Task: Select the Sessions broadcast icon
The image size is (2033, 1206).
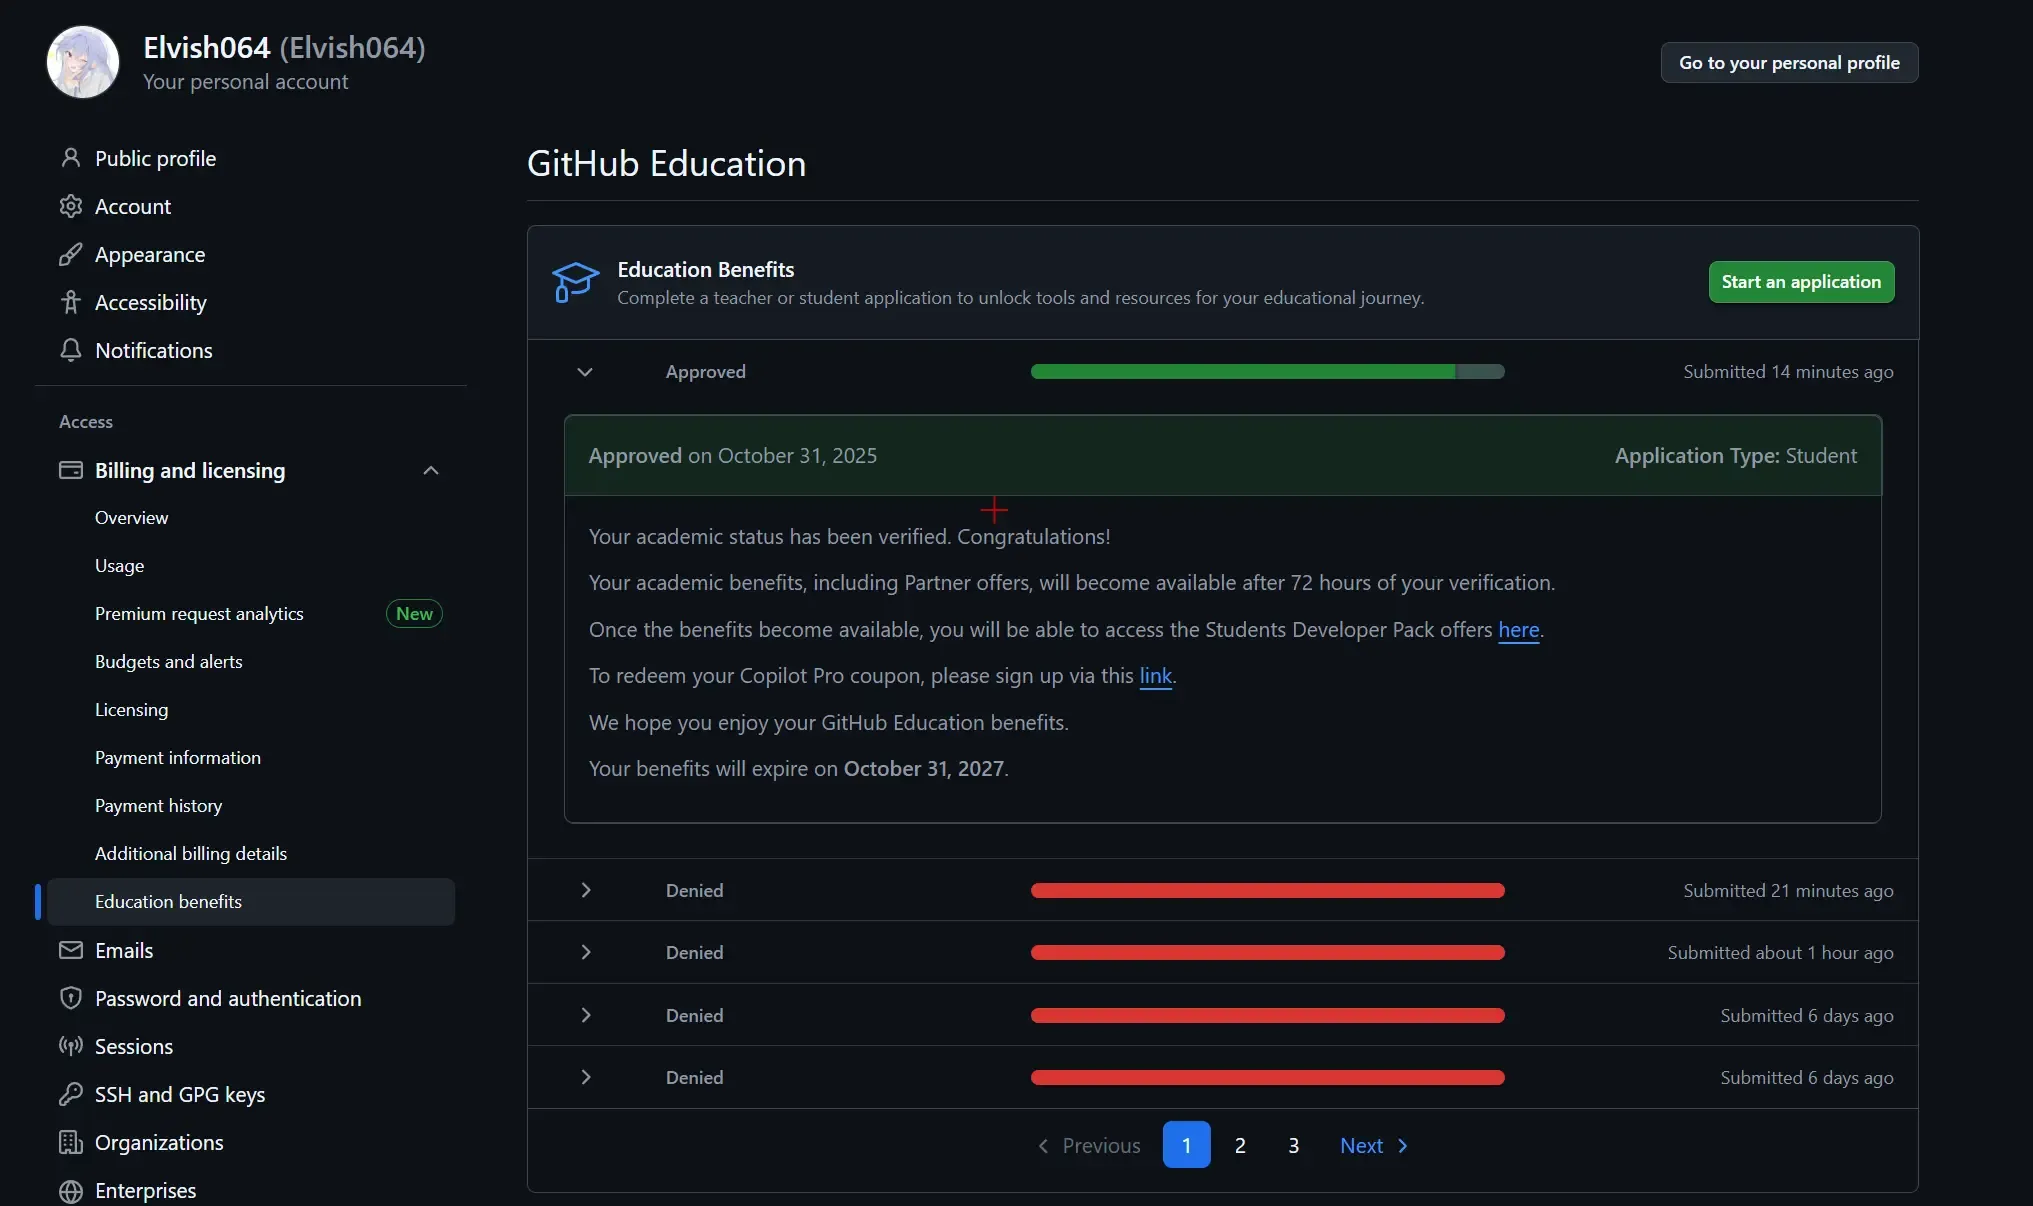Action: (71, 1046)
